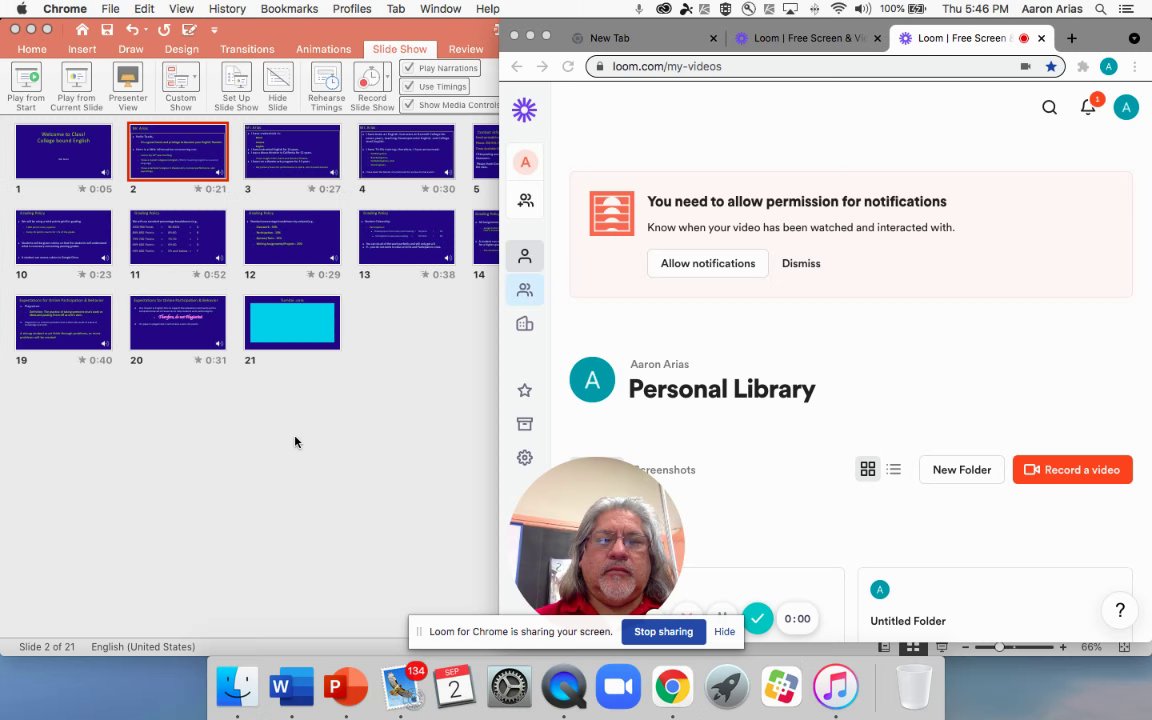Open the Transitions ribbon tab
1152x720 pixels.
[x=247, y=49]
